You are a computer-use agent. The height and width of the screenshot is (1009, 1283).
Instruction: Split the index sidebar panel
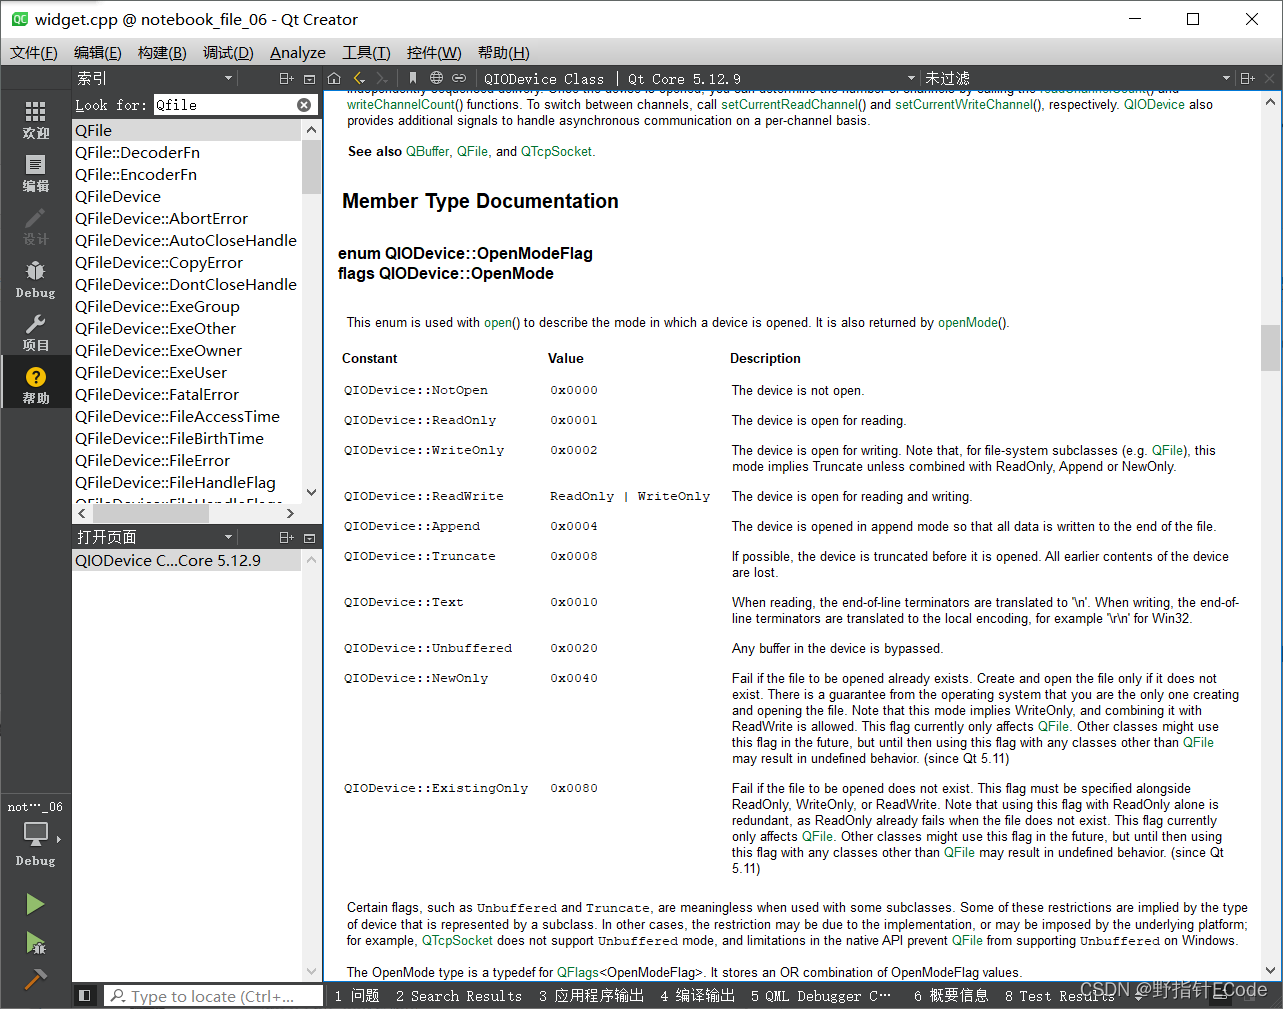pos(287,78)
